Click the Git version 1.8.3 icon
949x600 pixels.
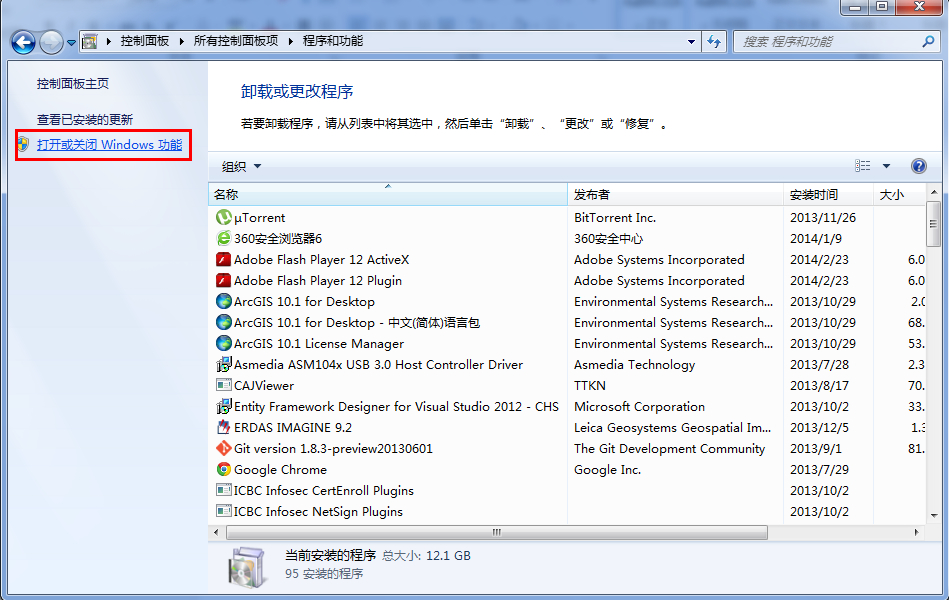pos(222,448)
